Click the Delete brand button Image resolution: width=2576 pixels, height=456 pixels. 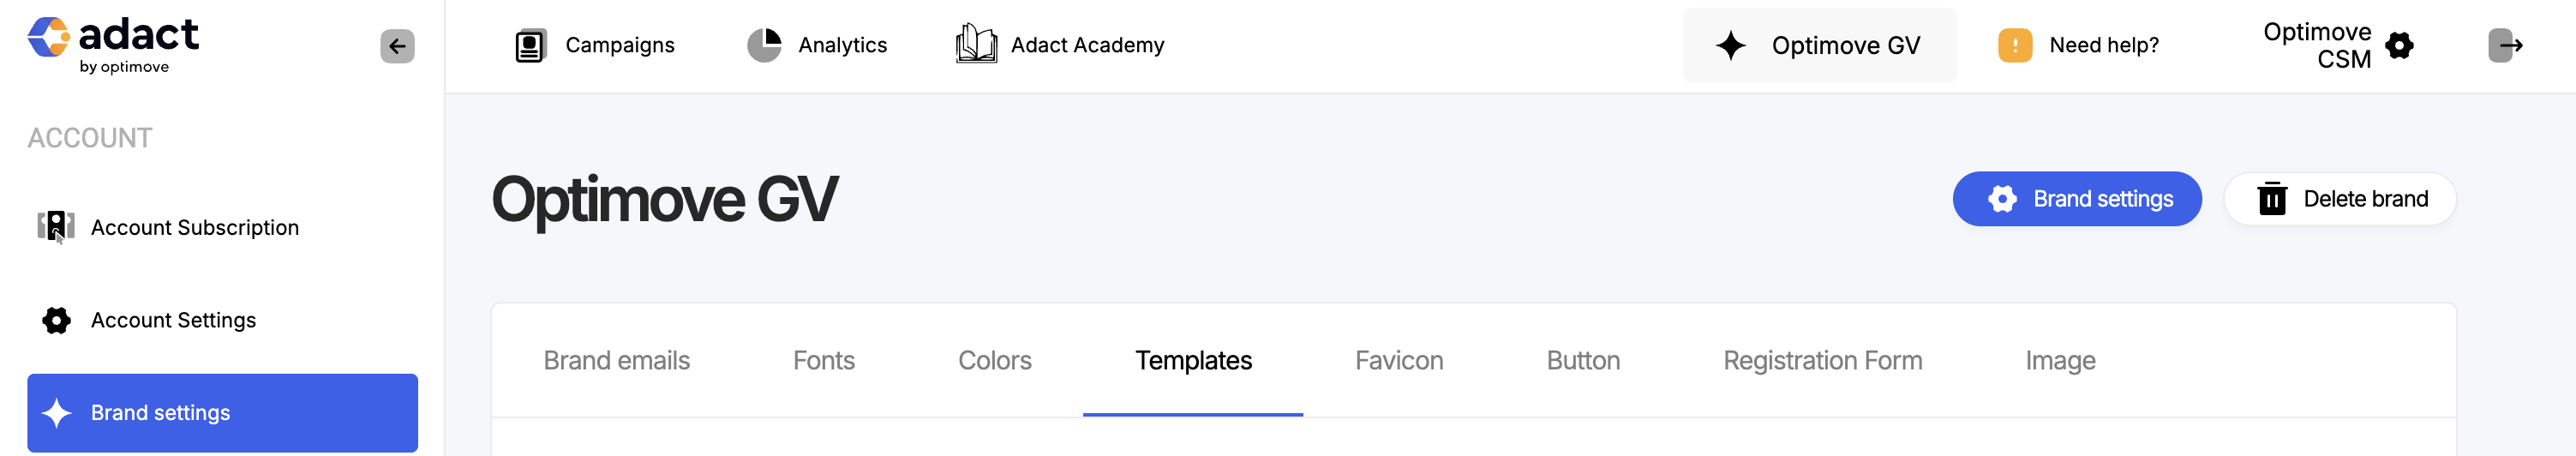[x=2339, y=199]
